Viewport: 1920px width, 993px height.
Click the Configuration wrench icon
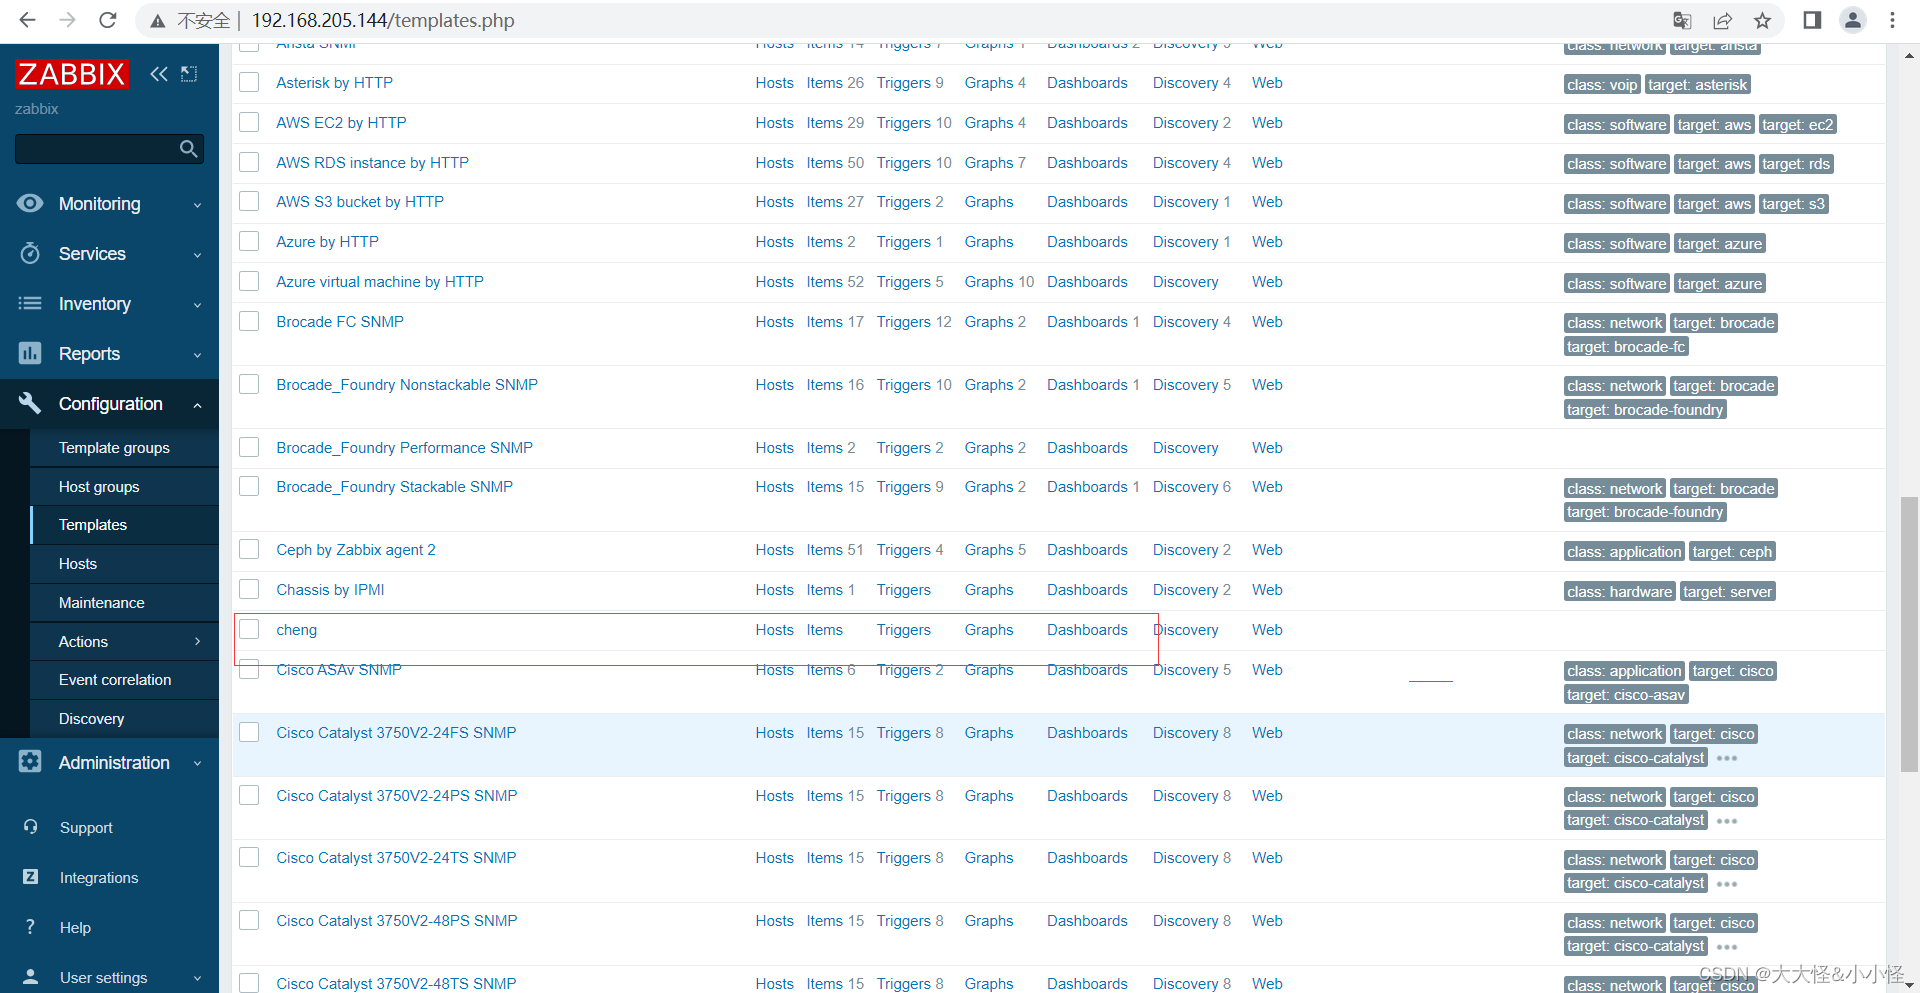30,403
